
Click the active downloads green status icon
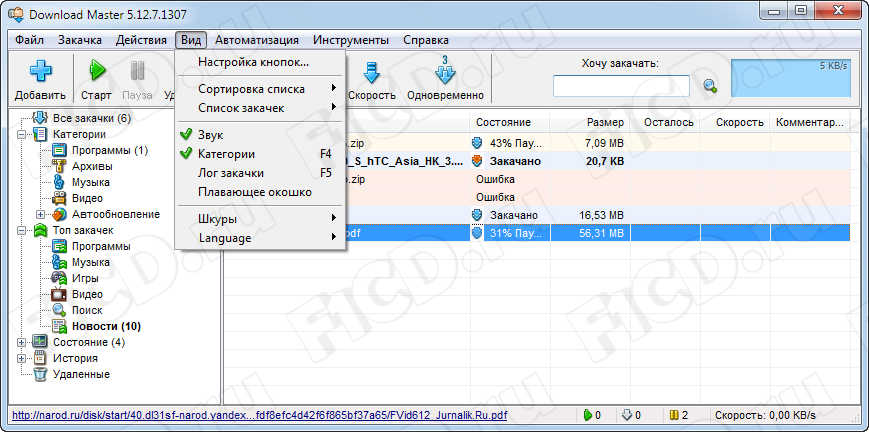coord(587,415)
